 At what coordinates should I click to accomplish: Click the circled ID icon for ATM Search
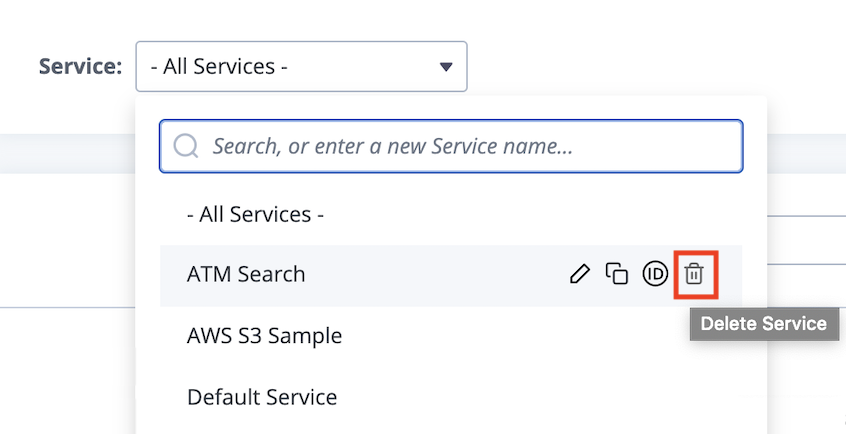655,274
